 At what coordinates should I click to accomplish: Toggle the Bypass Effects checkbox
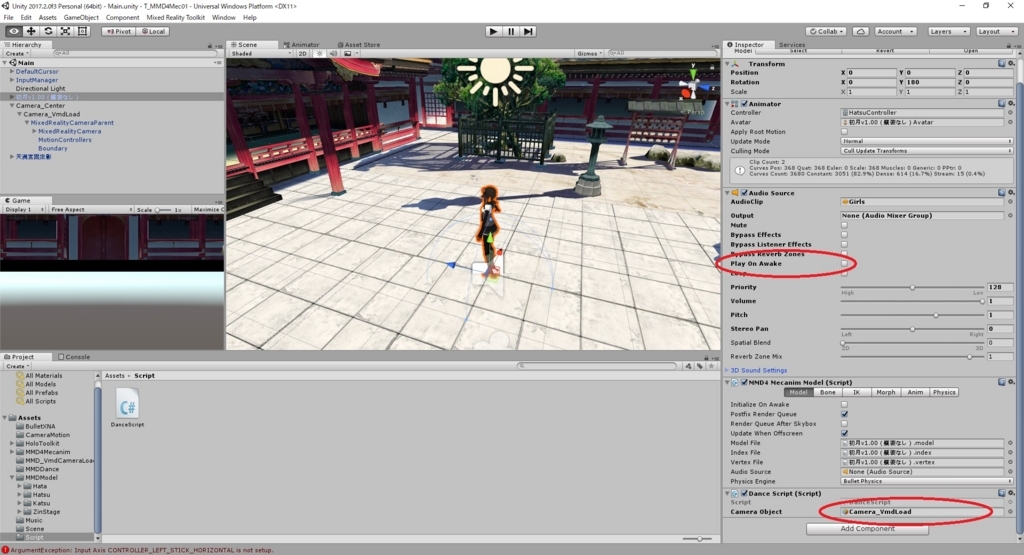pyautogui.click(x=844, y=234)
